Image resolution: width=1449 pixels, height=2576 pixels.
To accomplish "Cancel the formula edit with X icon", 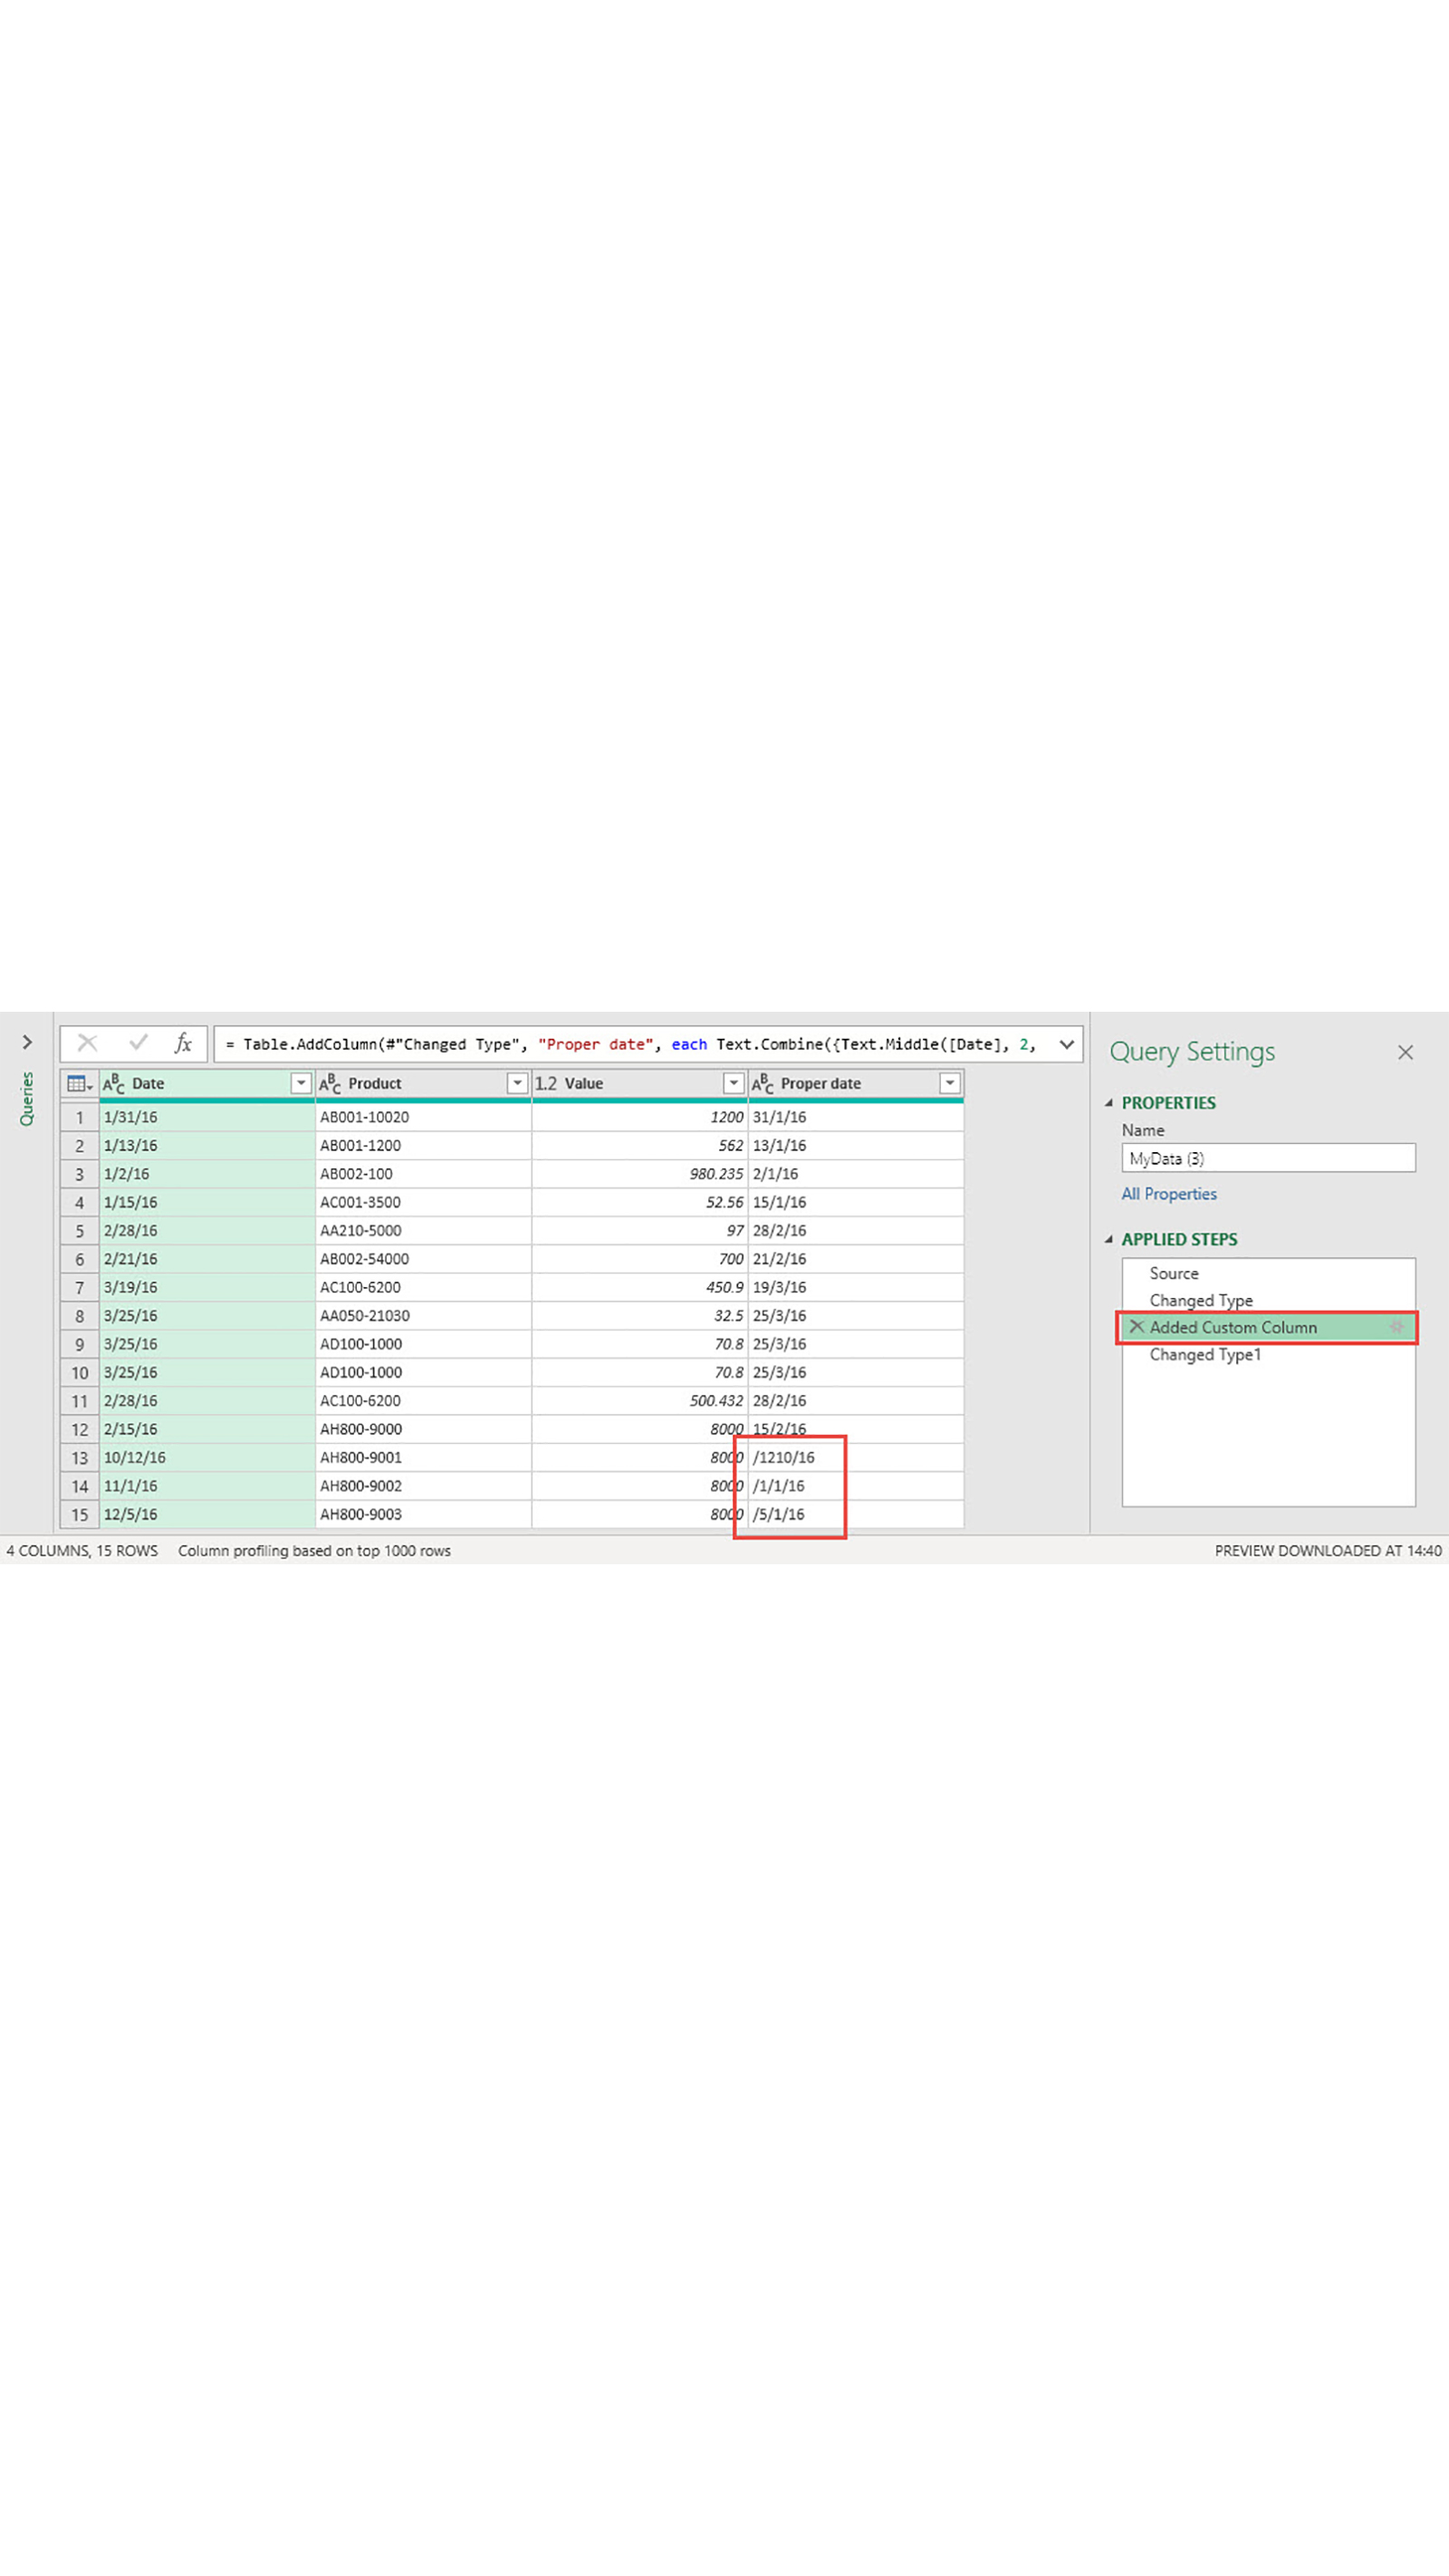I will (87, 1043).
